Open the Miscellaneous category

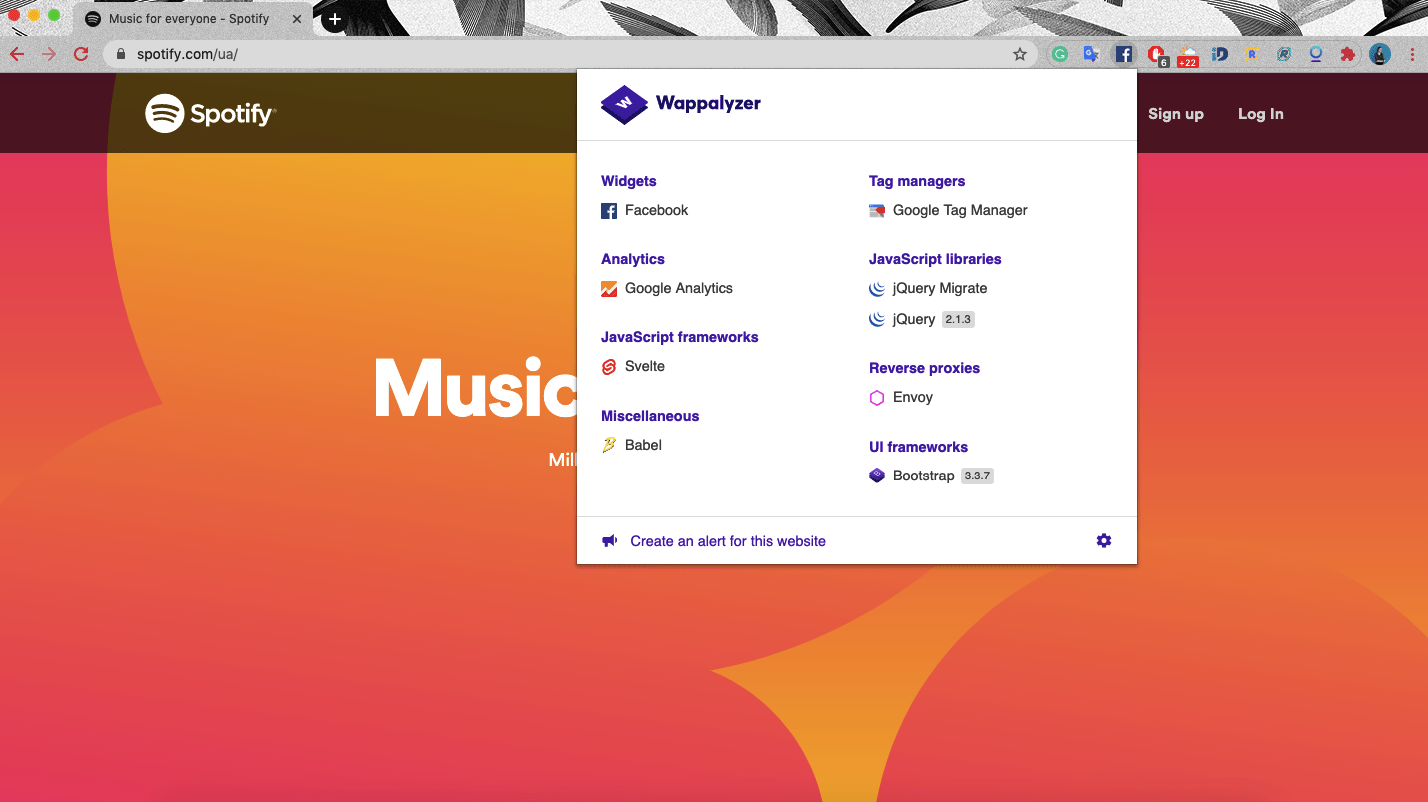[650, 416]
